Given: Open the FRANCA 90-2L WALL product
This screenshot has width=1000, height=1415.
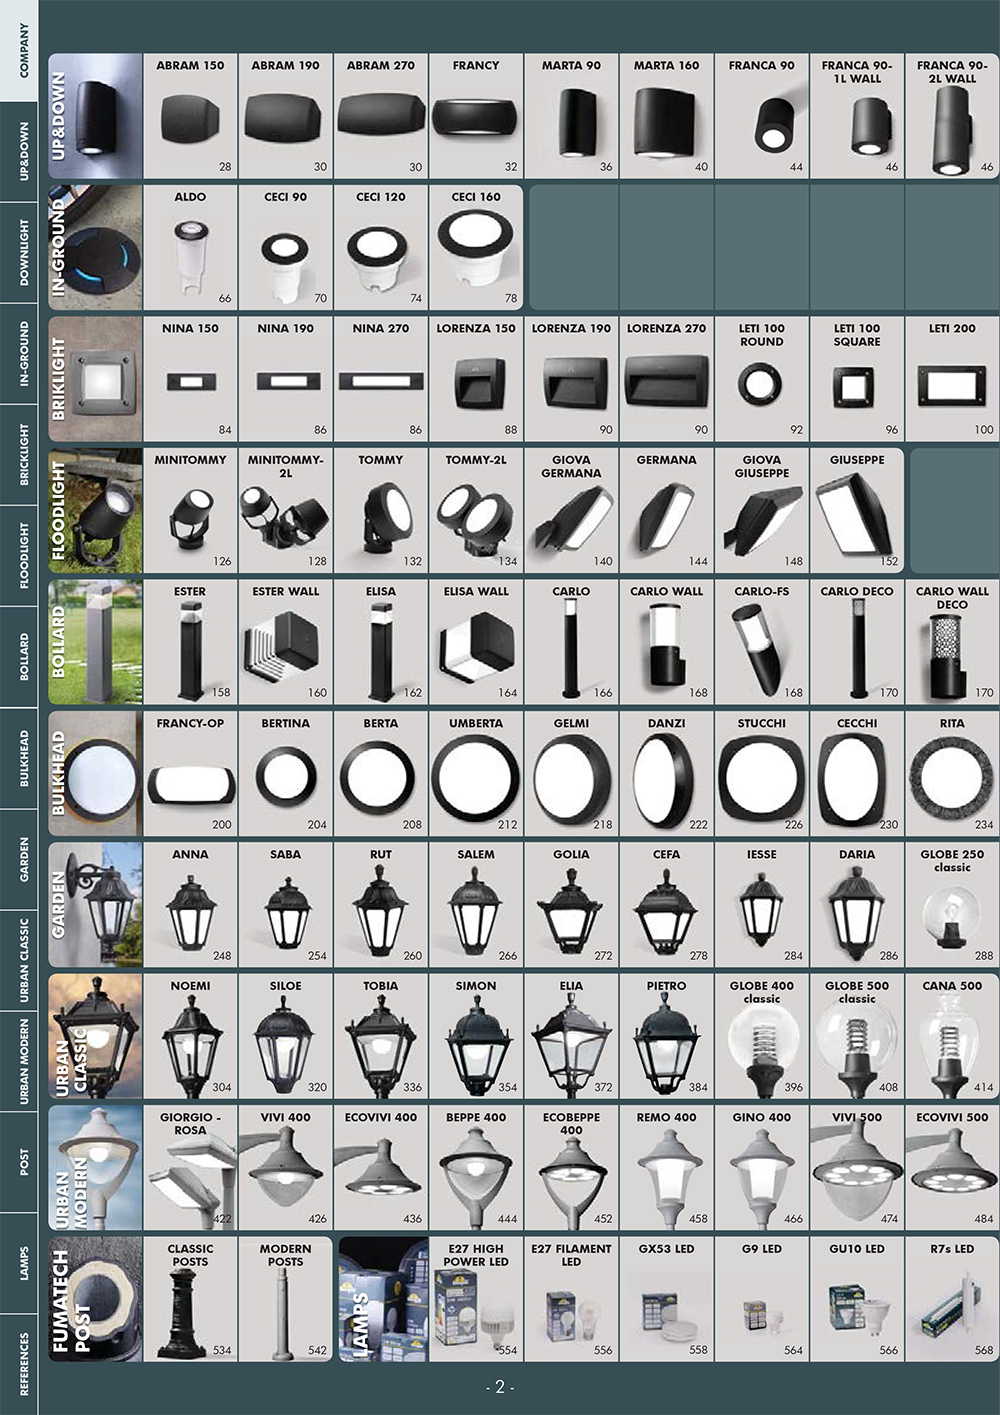Looking at the screenshot, I should point(952,116).
